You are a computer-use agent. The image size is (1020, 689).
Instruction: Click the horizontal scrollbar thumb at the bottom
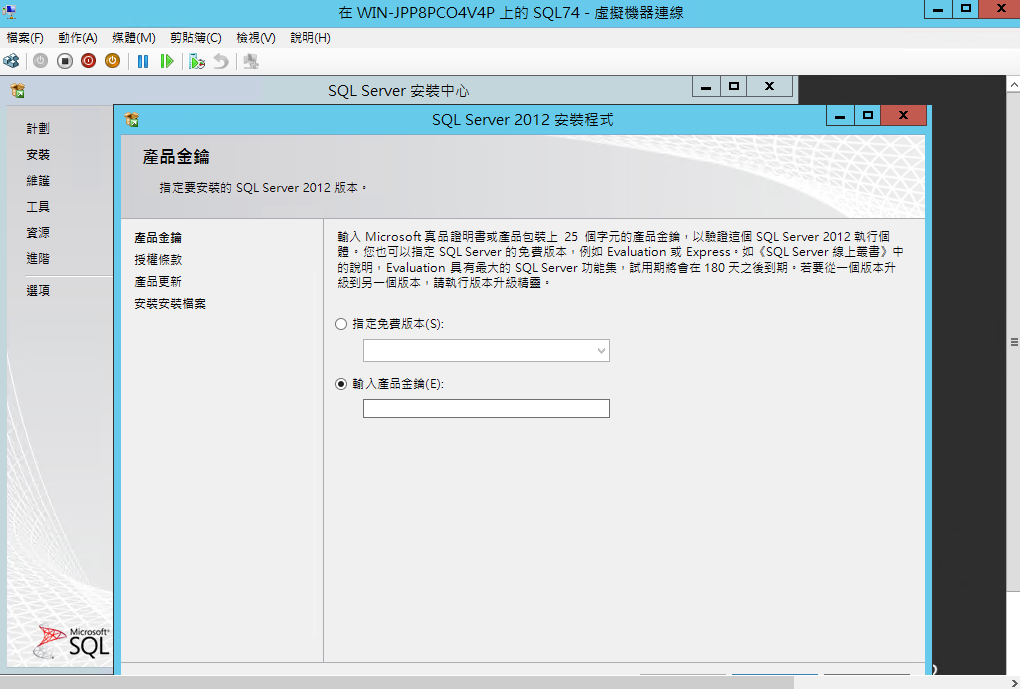(x=397, y=682)
